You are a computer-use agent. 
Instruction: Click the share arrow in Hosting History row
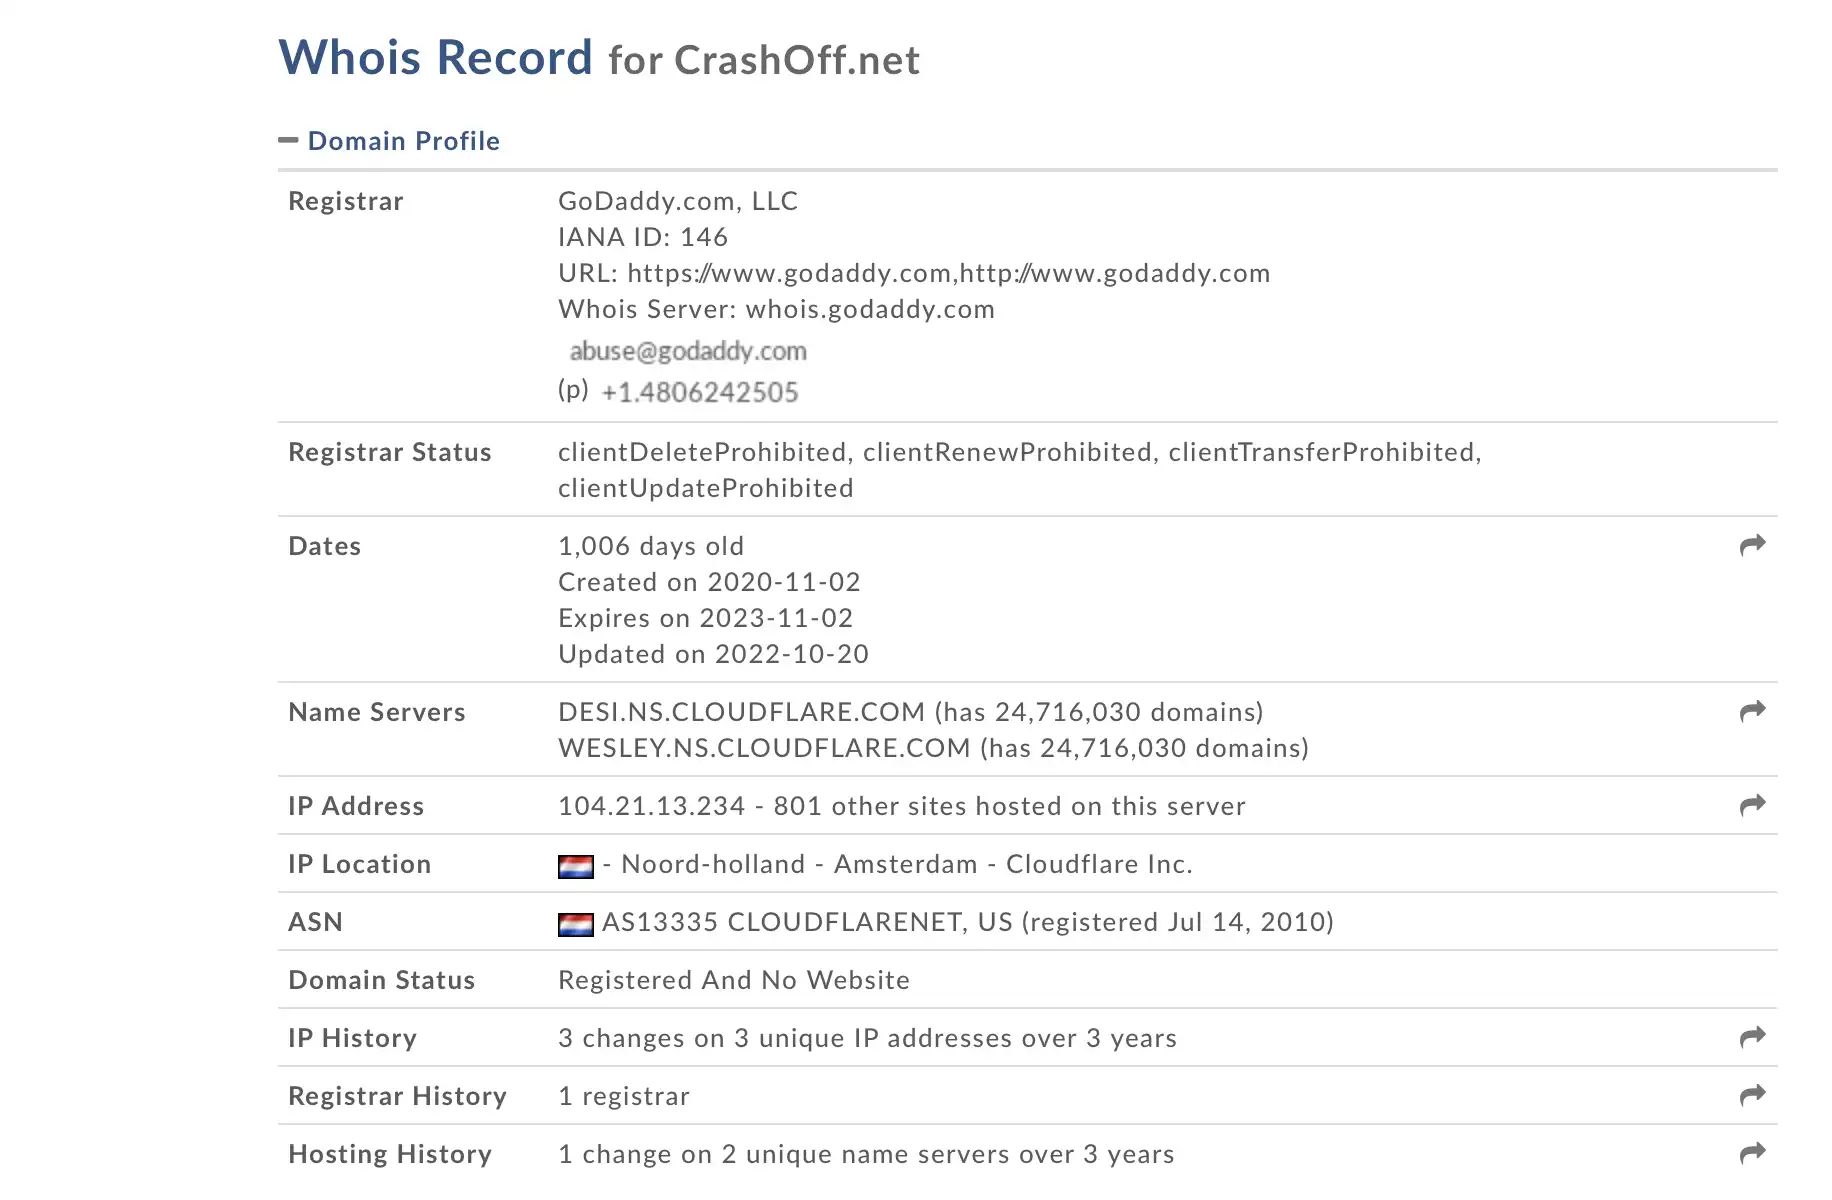(1752, 1153)
